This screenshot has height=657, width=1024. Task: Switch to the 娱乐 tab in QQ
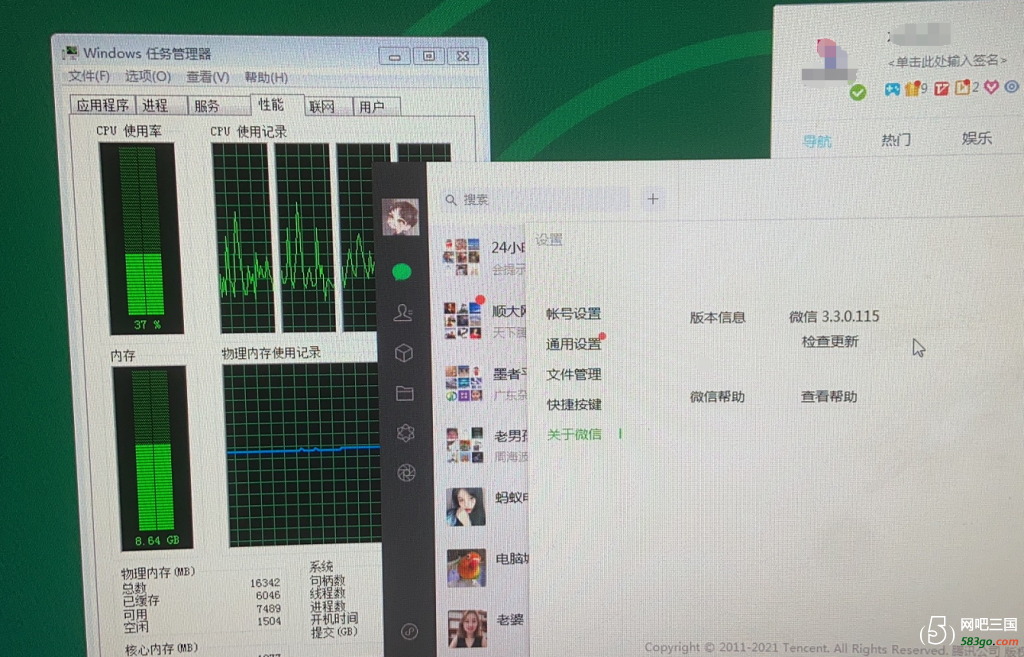point(977,138)
